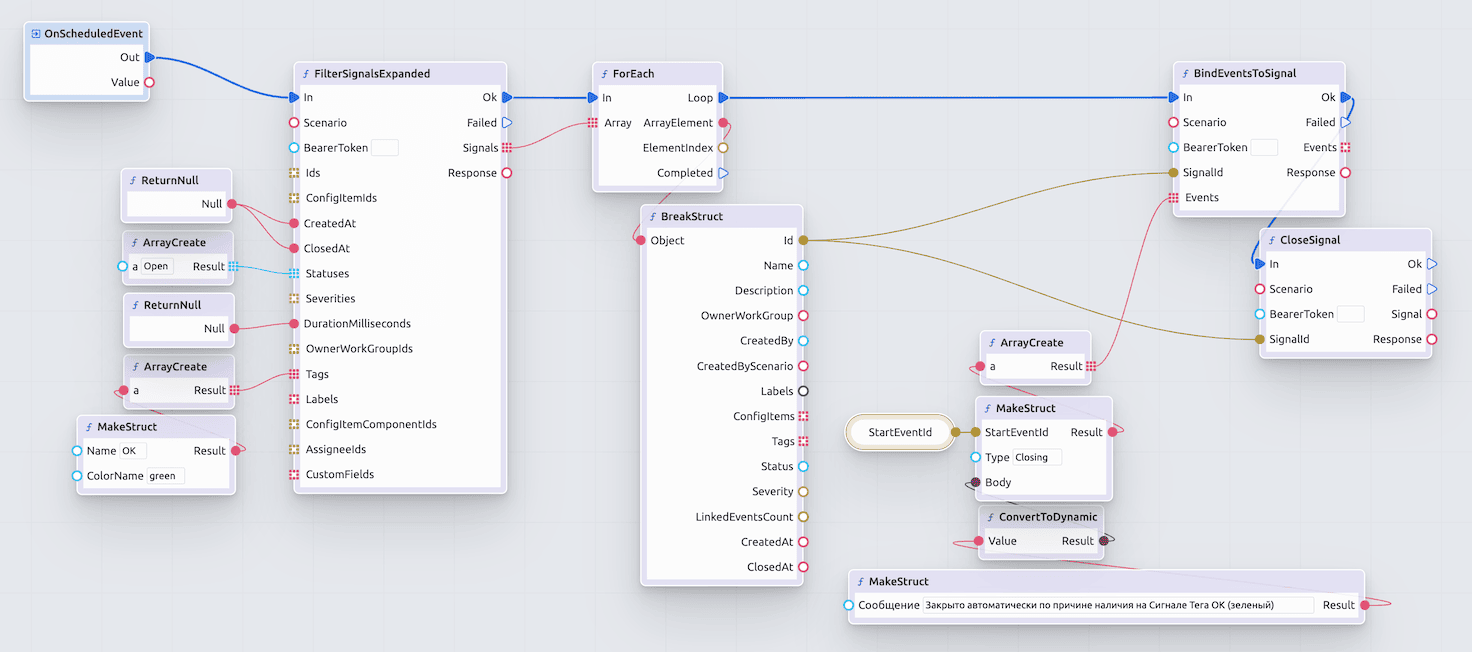This screenshot has height=652, width=1472.
Task: Click the Out execution pin on OnScheduledEvent
Action: tap(150, 58)
